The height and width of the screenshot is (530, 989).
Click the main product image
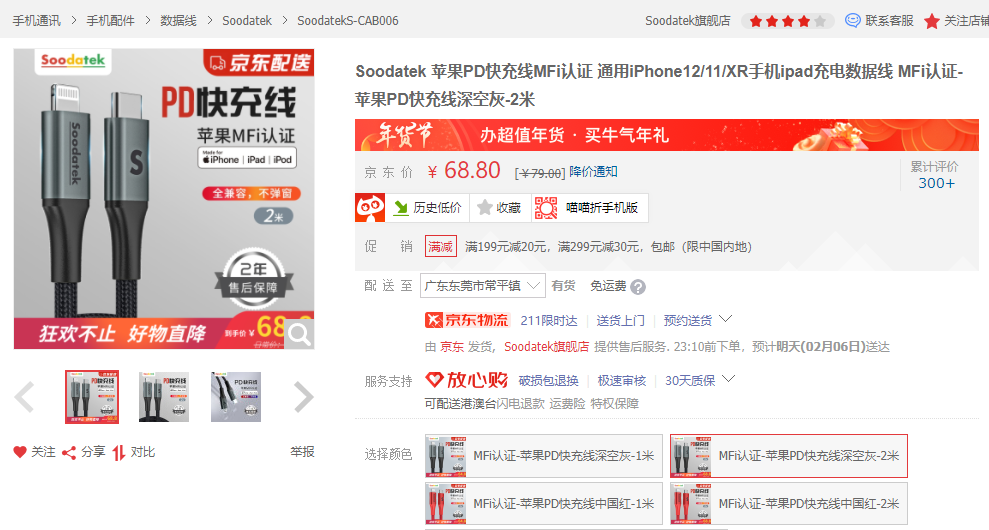pos(164,199)
